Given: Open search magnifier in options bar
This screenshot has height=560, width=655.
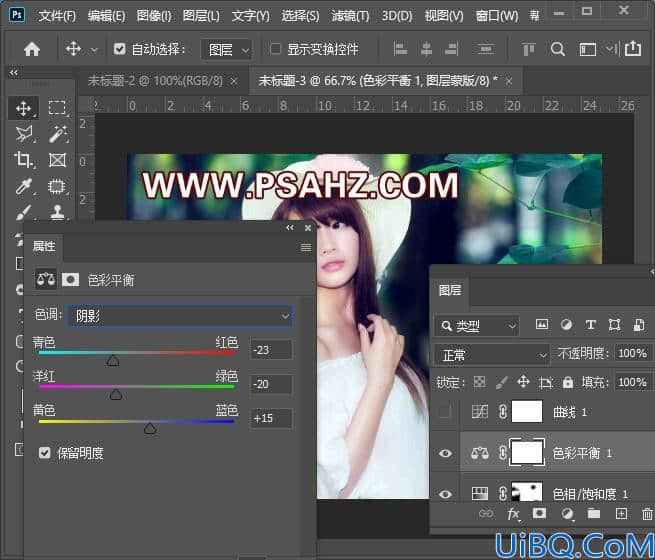Looking at the screenshot, I should (558, 49).
